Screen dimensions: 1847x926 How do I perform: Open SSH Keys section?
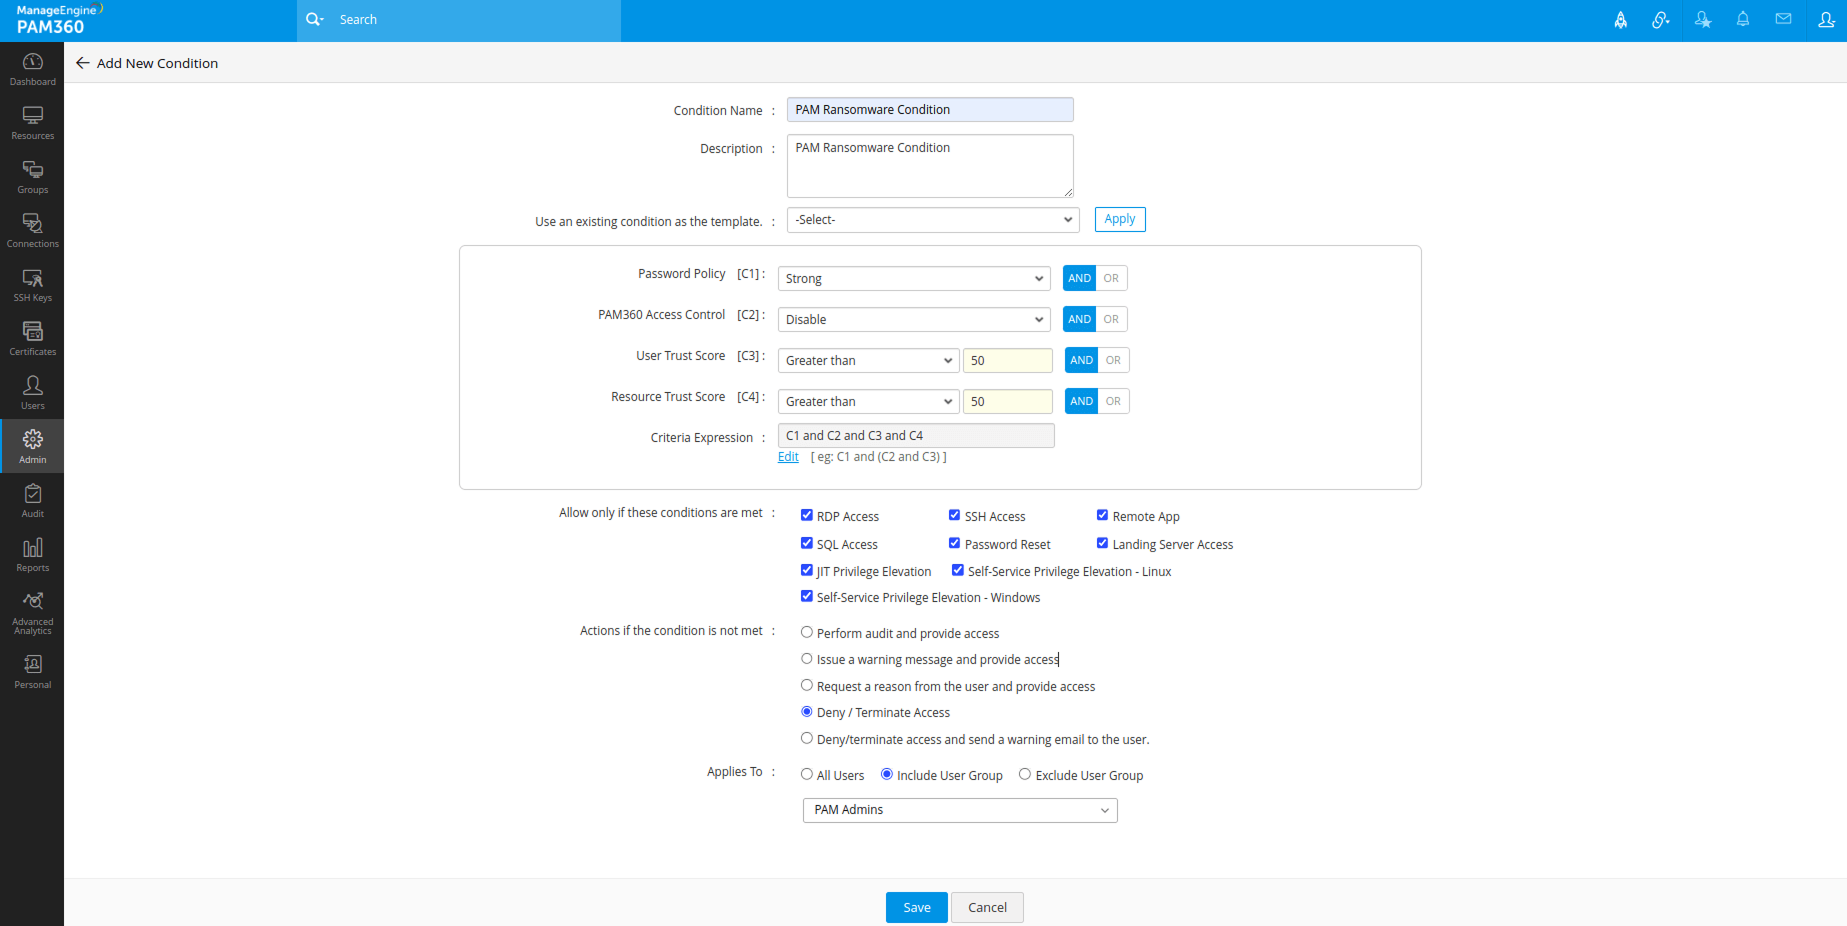pyautogui.click(x=32, y=285)
